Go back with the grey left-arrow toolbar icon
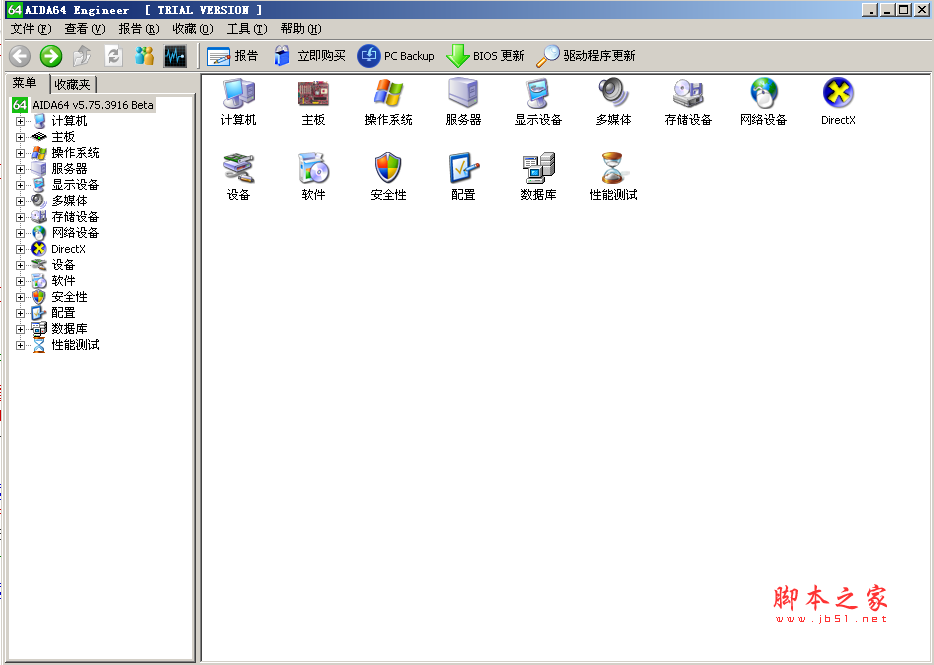This screenshot has width=934, height=665. 20,56
